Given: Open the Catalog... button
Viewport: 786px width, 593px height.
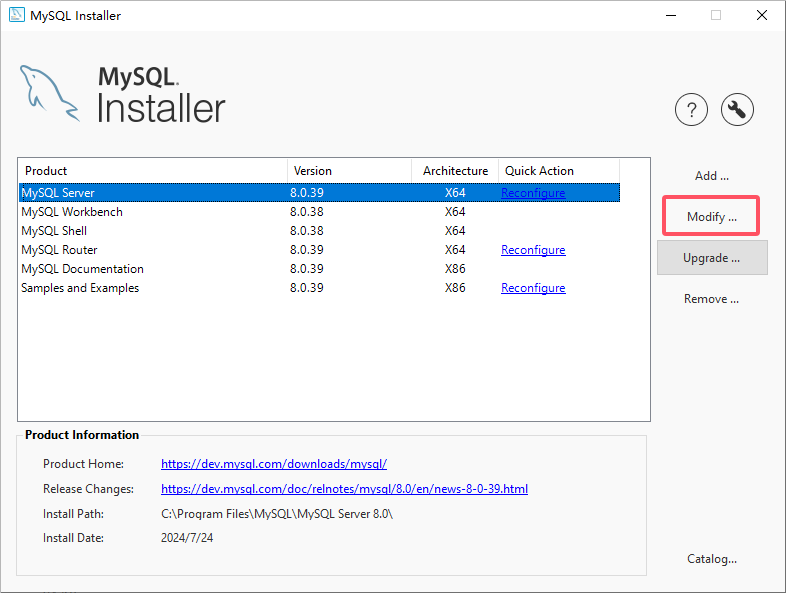Looking at the screenshot, I should tap(712, 559).
